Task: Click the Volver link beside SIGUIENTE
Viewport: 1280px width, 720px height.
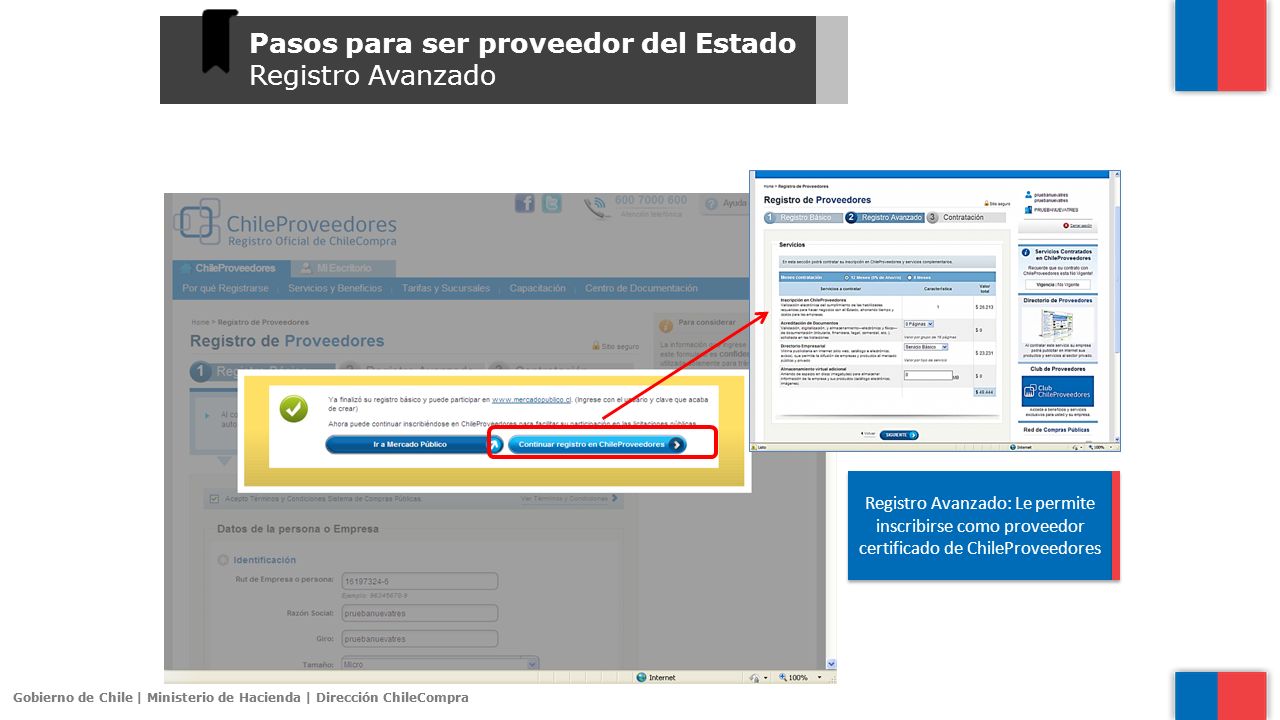Action: point(869,435)
